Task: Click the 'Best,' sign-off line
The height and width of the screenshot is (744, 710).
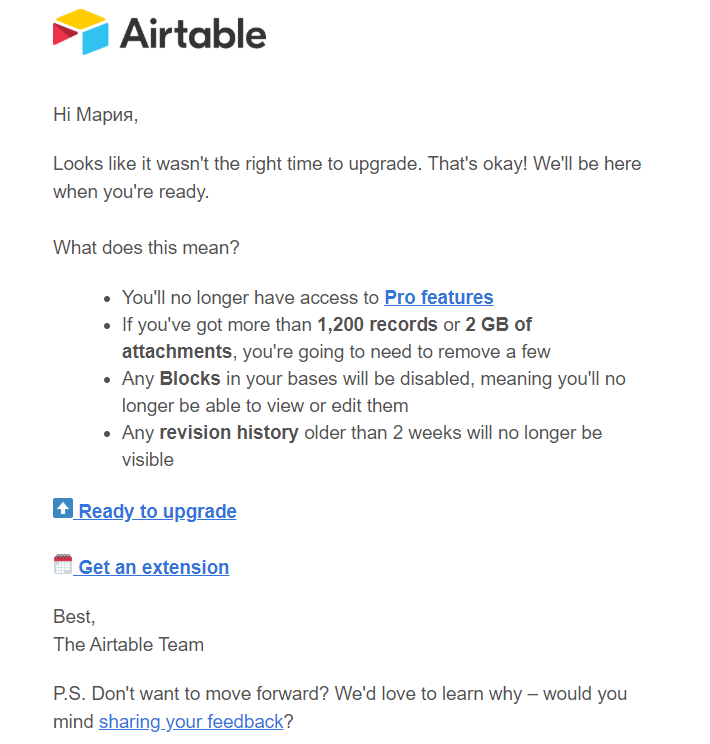Action: point(74,617)
